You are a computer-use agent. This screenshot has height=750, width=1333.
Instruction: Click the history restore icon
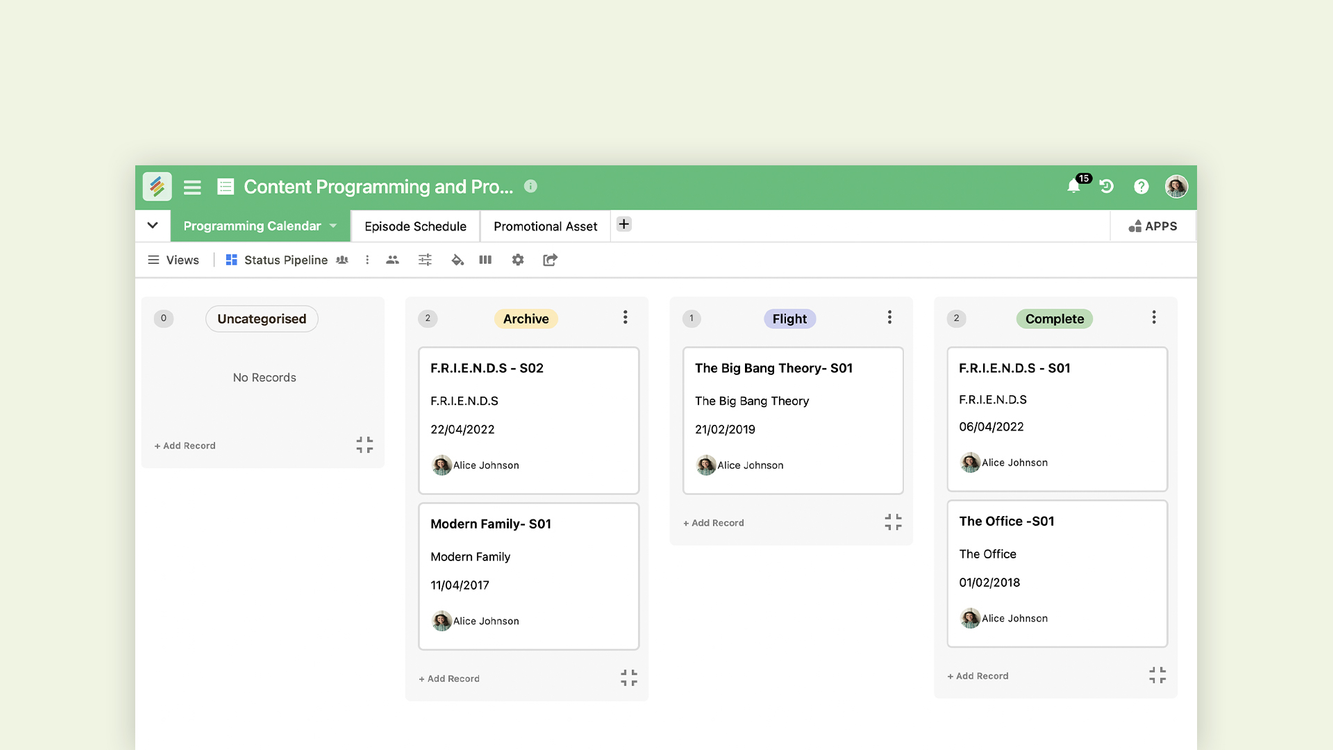click(x=1107, y=187)
